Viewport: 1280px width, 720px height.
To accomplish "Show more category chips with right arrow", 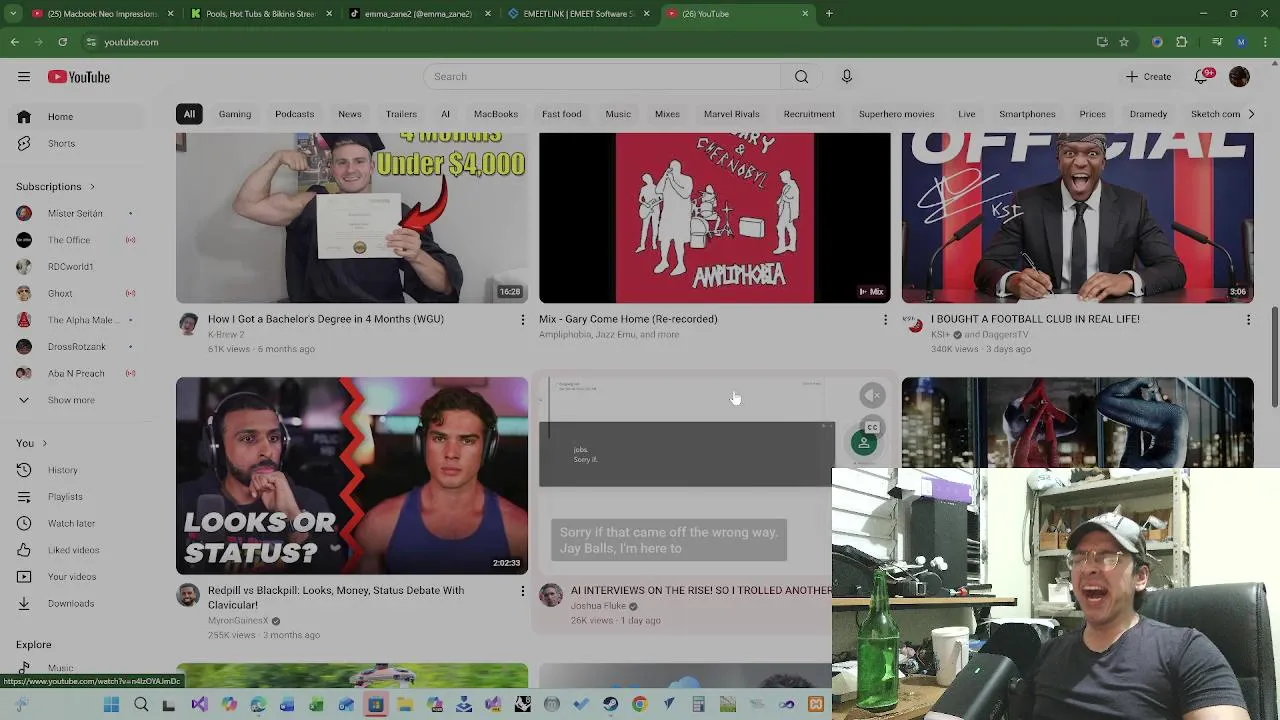I will [1251, 114].
